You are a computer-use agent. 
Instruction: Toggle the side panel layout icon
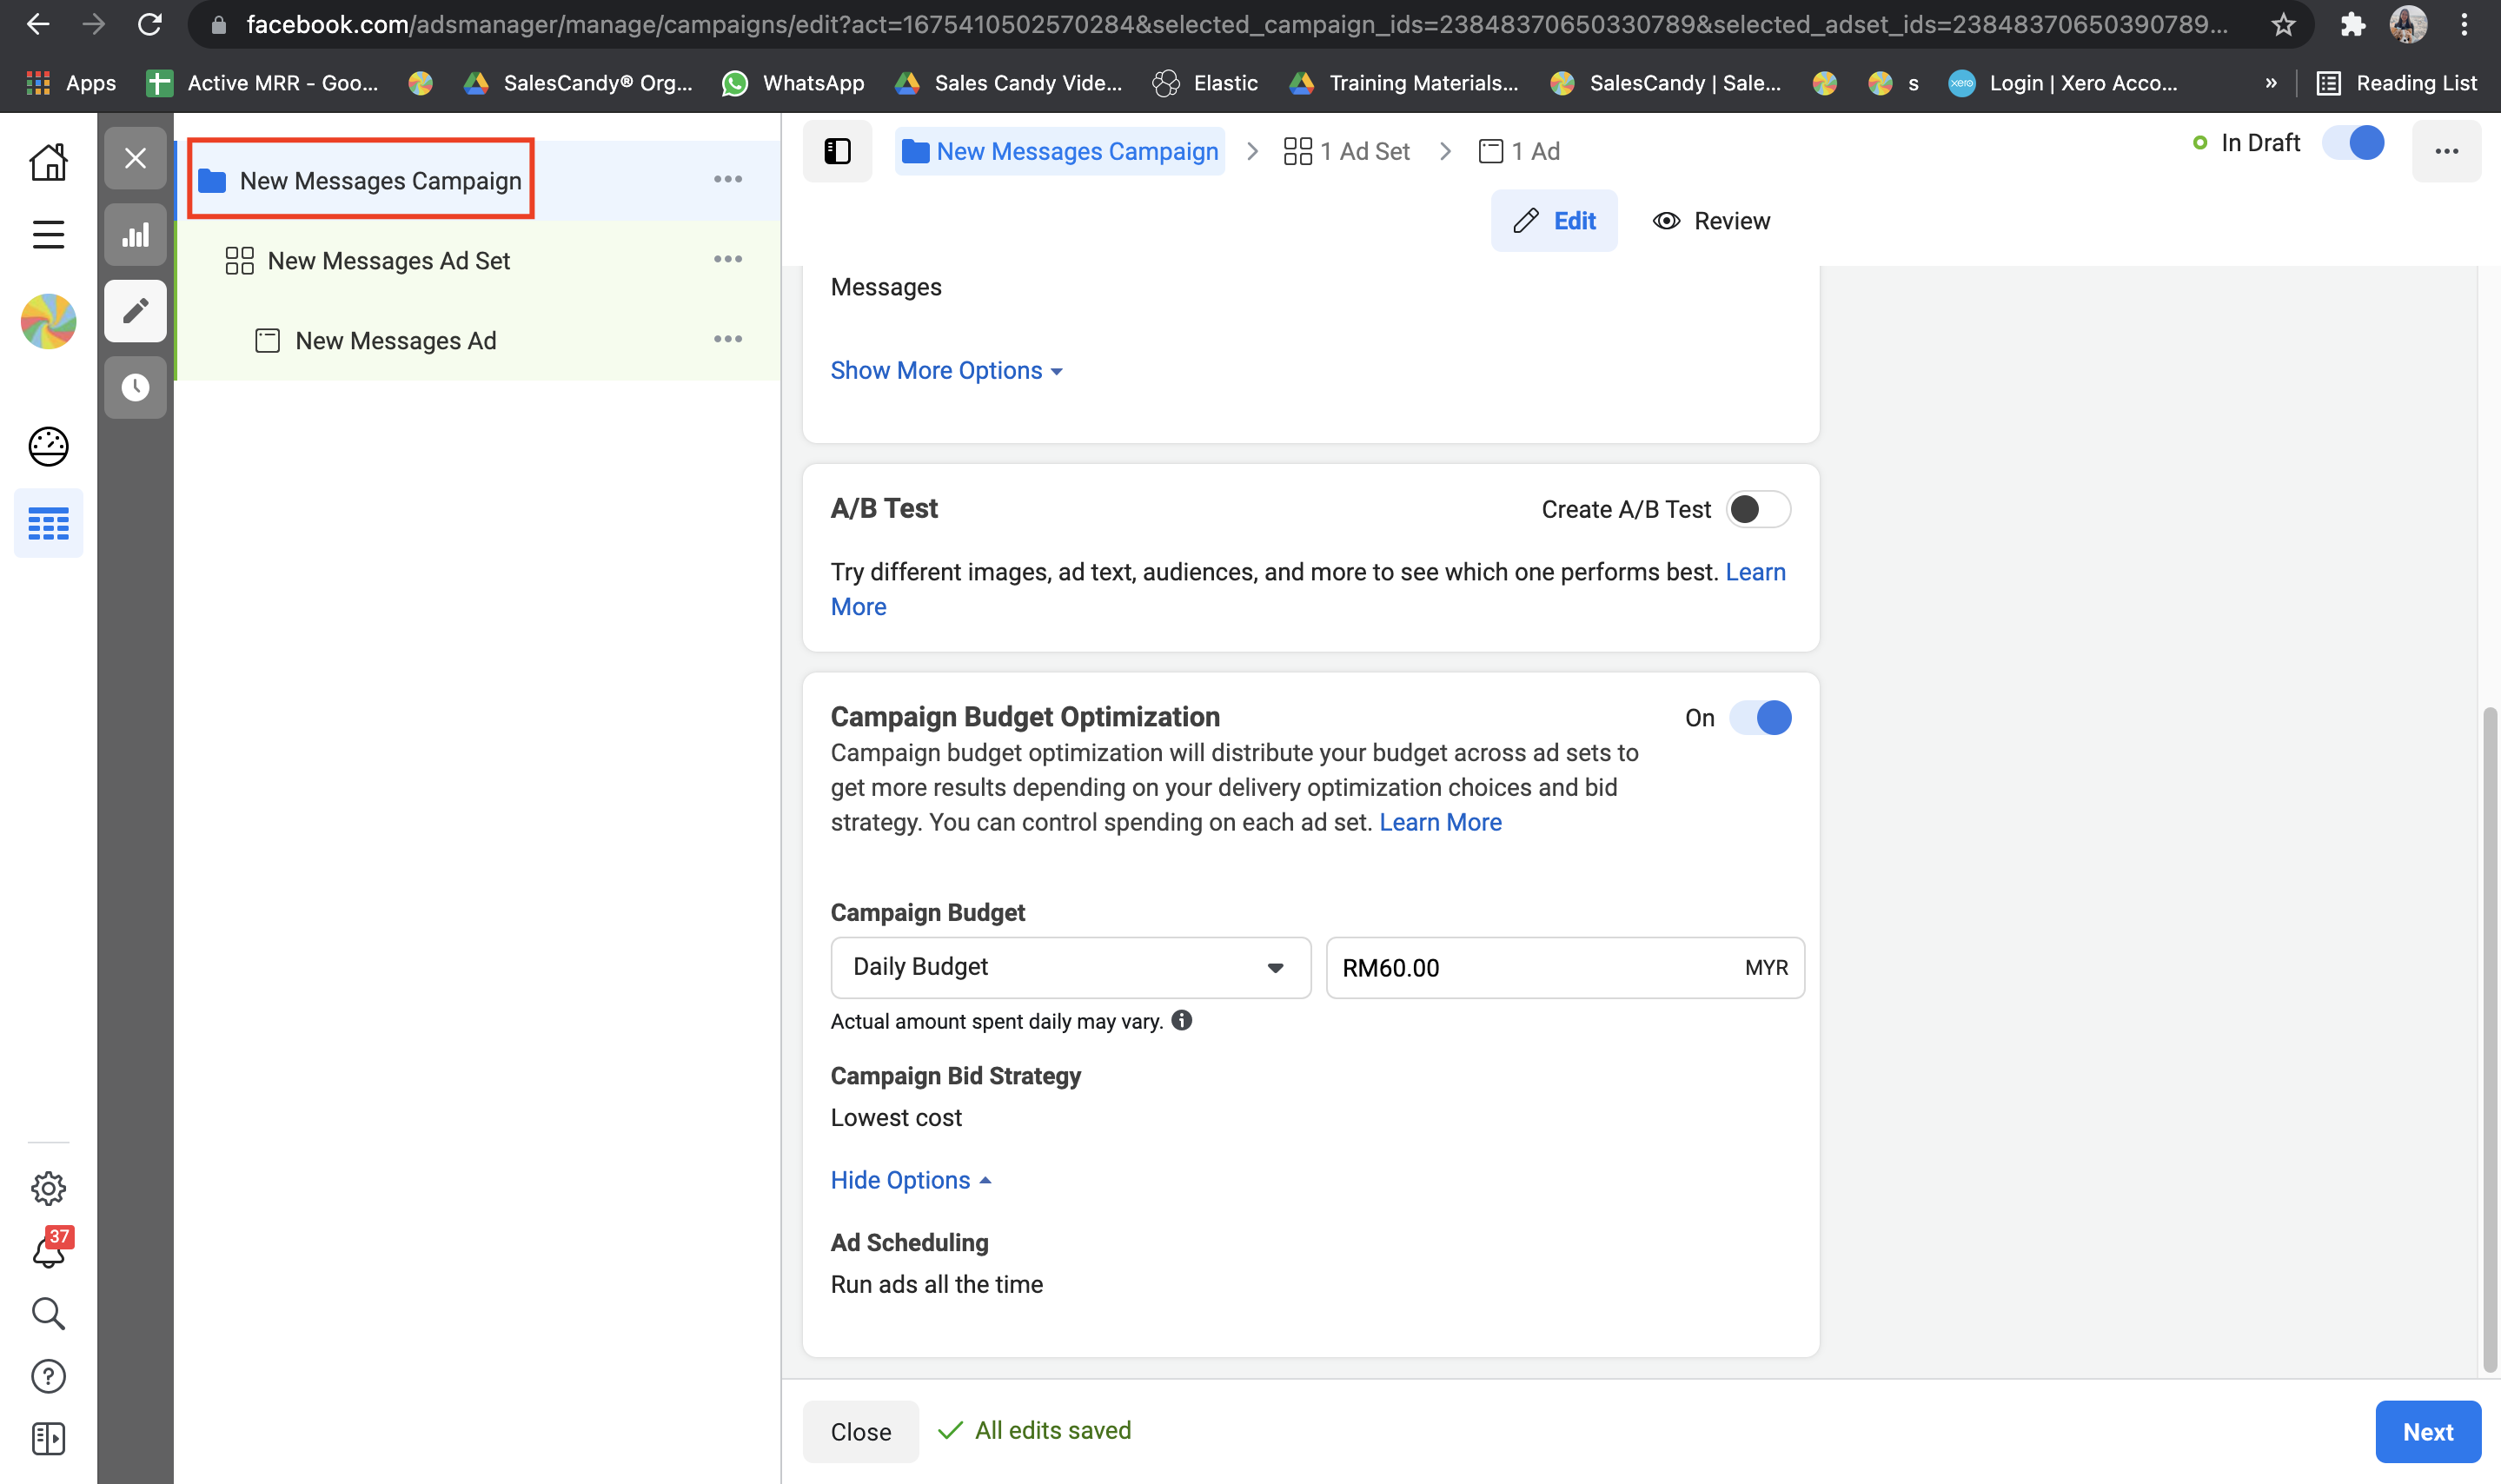(x=837, y=151)
